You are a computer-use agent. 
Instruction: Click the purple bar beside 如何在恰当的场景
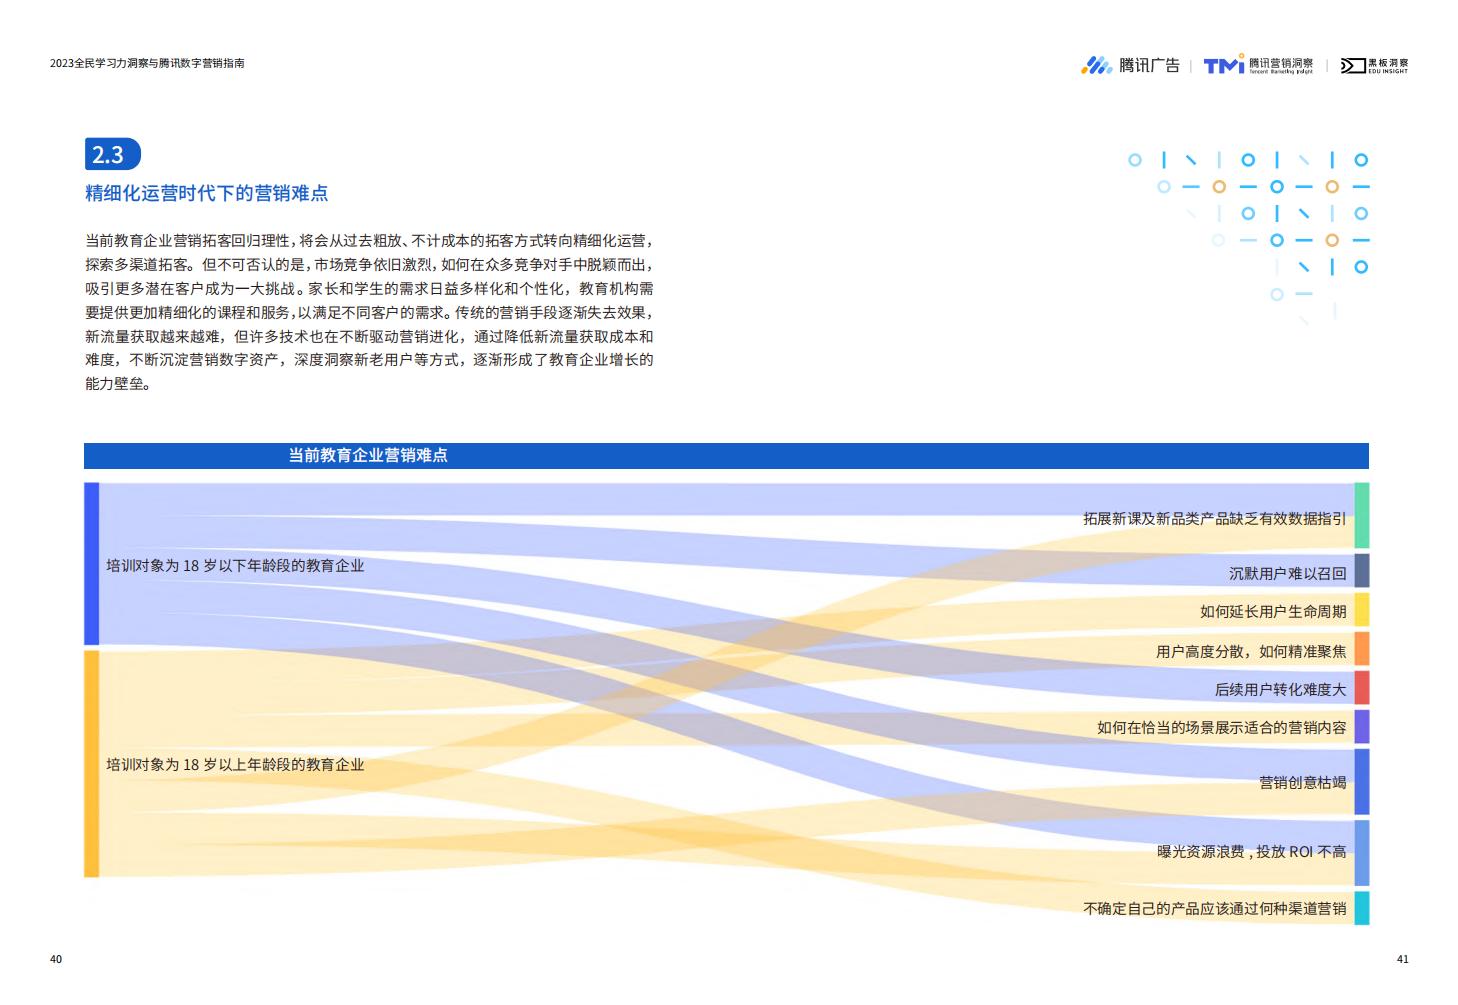[x=1361, y=727]
